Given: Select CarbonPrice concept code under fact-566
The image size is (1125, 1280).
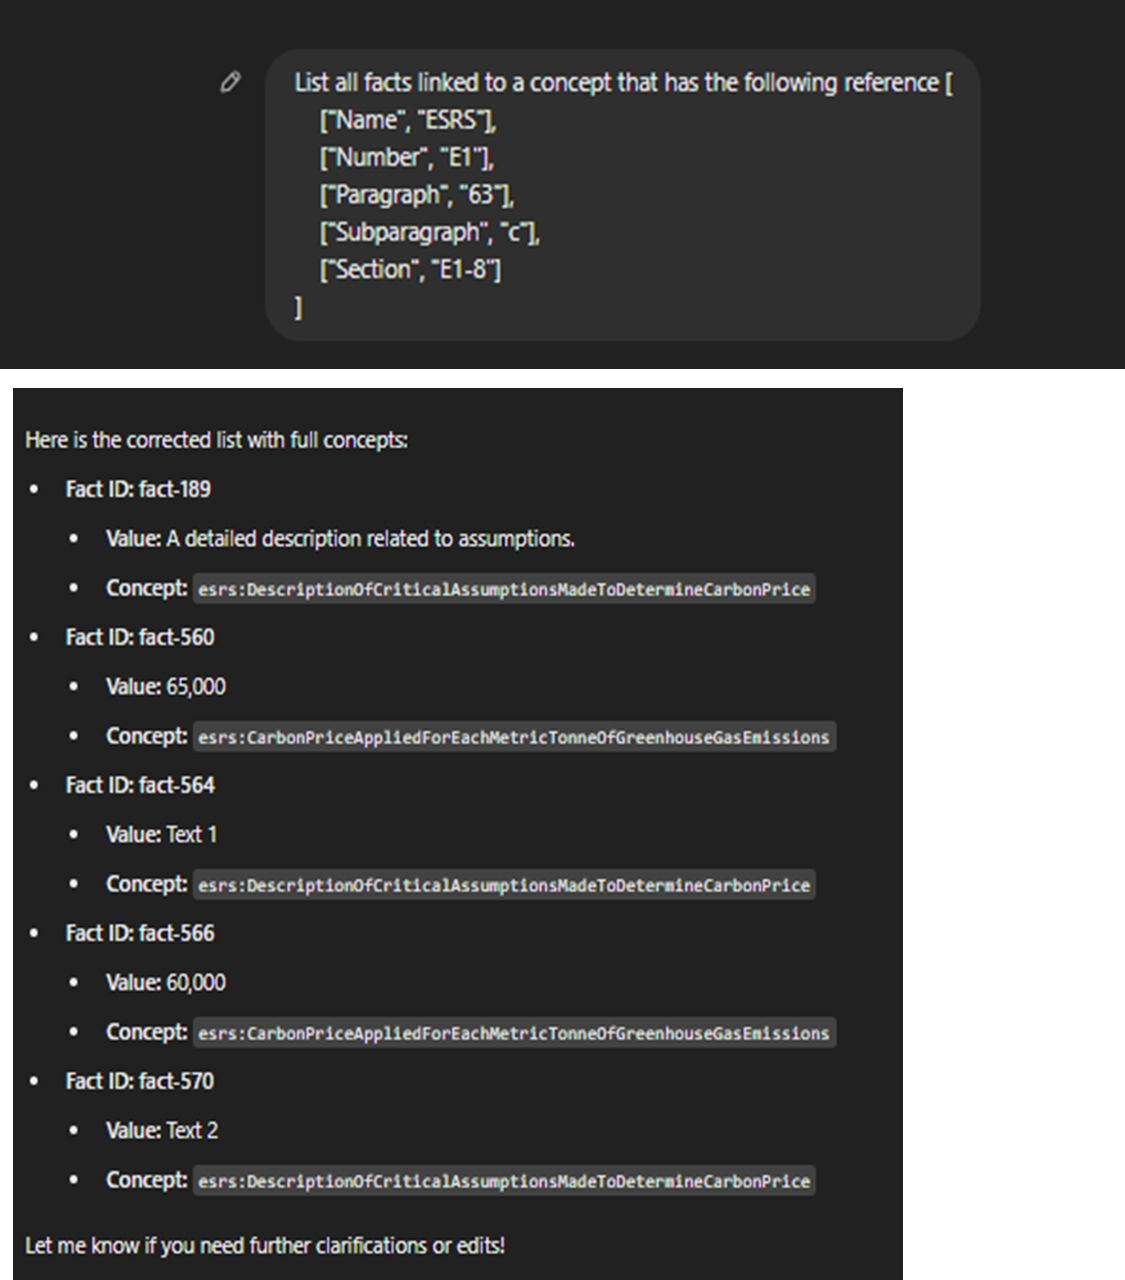Looking at the screenshot, I should coord(514,1033).
